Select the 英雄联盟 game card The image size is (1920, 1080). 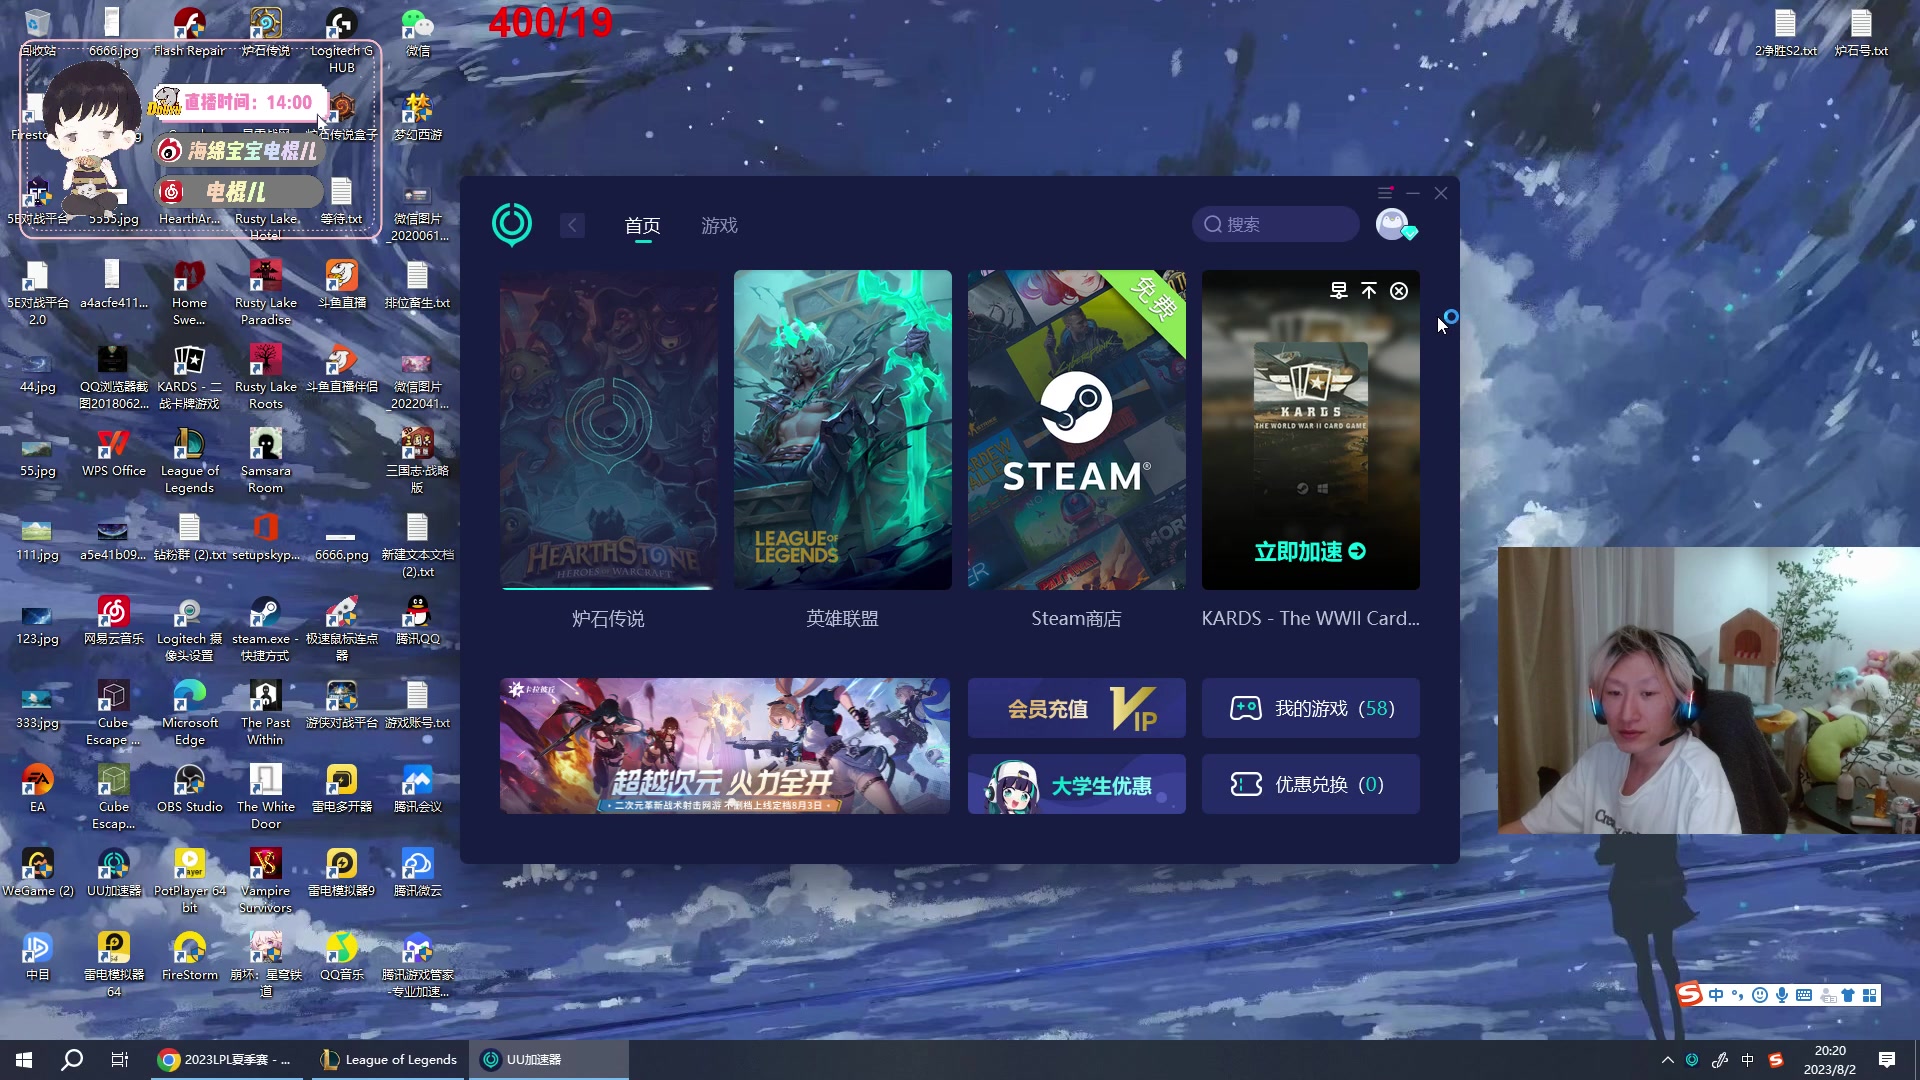(842, 430)
